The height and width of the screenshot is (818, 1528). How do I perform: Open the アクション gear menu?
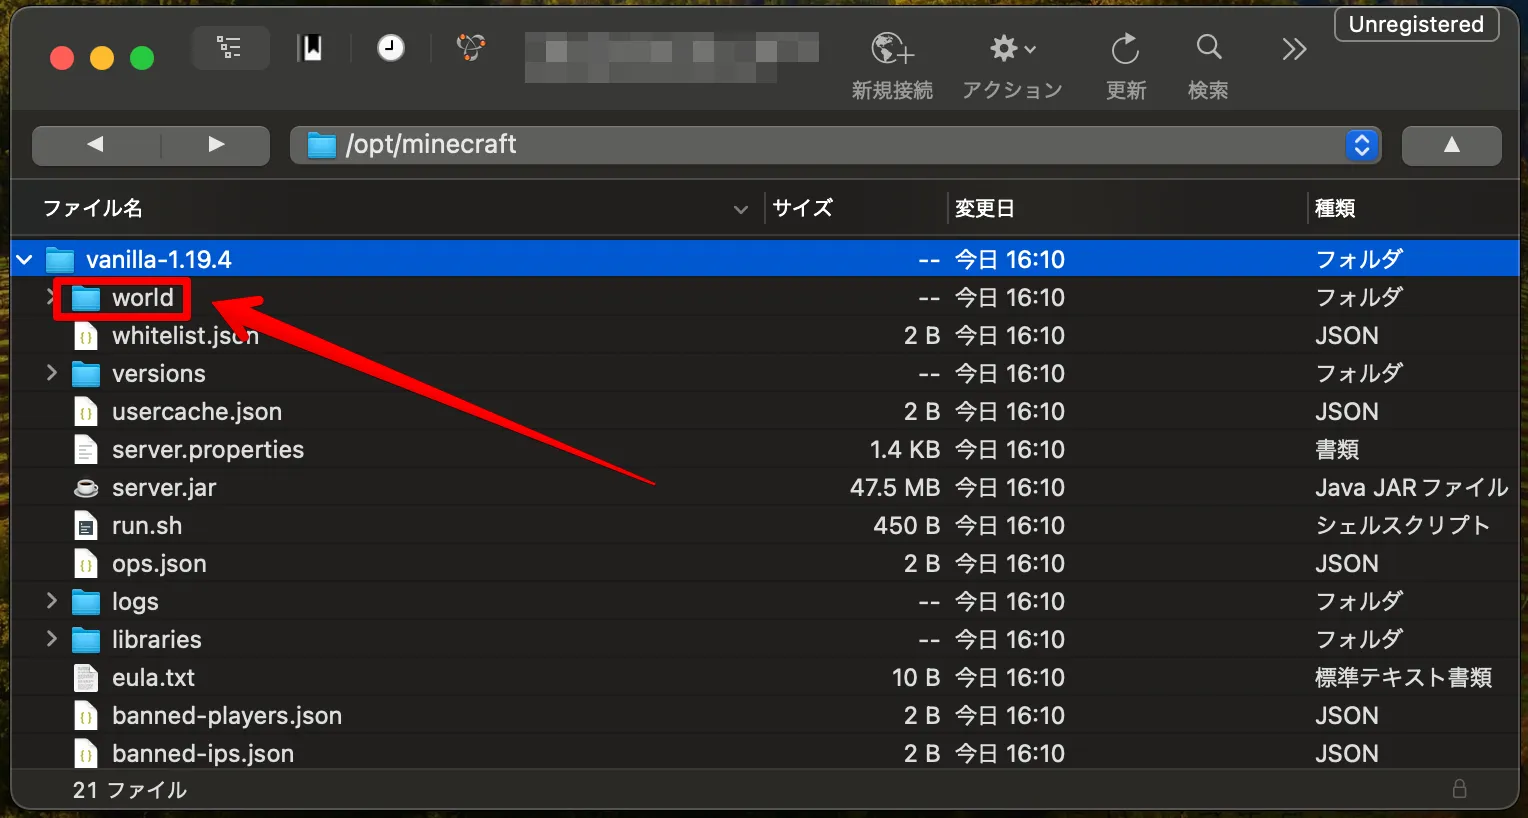pyautogui.click(x=1012, y=66)
